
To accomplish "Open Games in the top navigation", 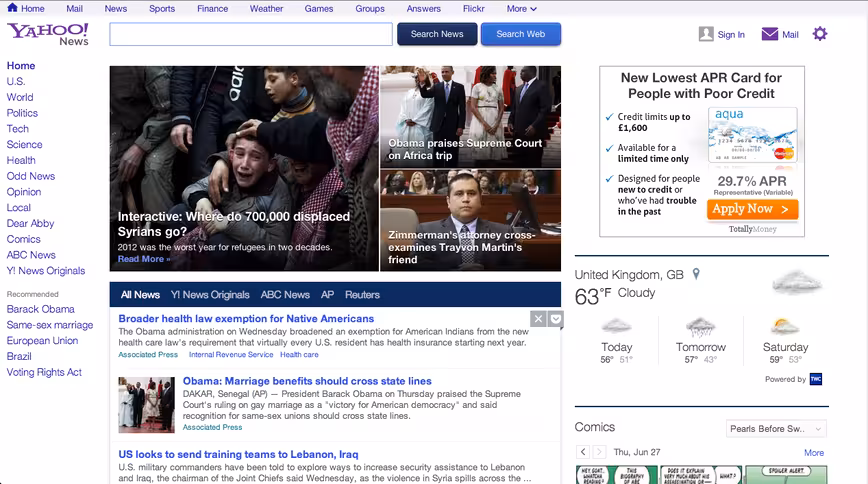I will pyautogui.click(x=319, y=9).
